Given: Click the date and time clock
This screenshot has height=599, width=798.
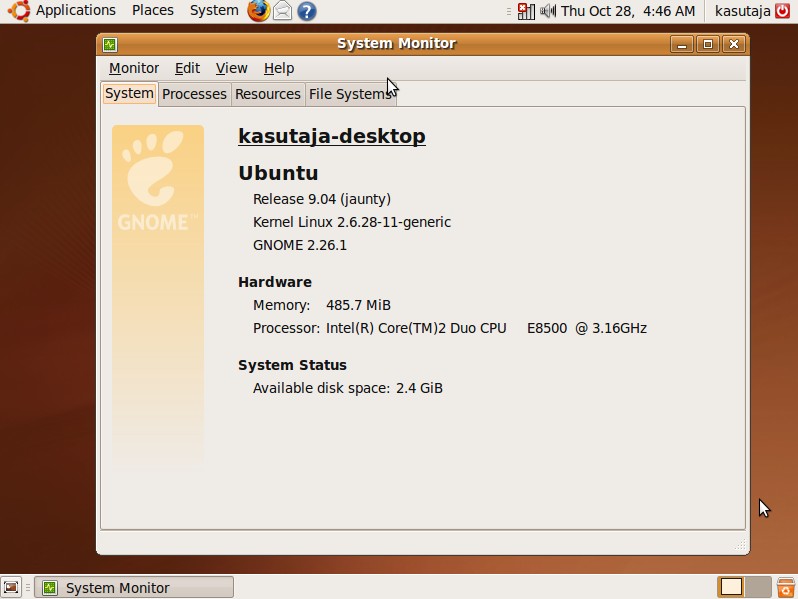Looking at the screenshot, I should pos(628,11).
